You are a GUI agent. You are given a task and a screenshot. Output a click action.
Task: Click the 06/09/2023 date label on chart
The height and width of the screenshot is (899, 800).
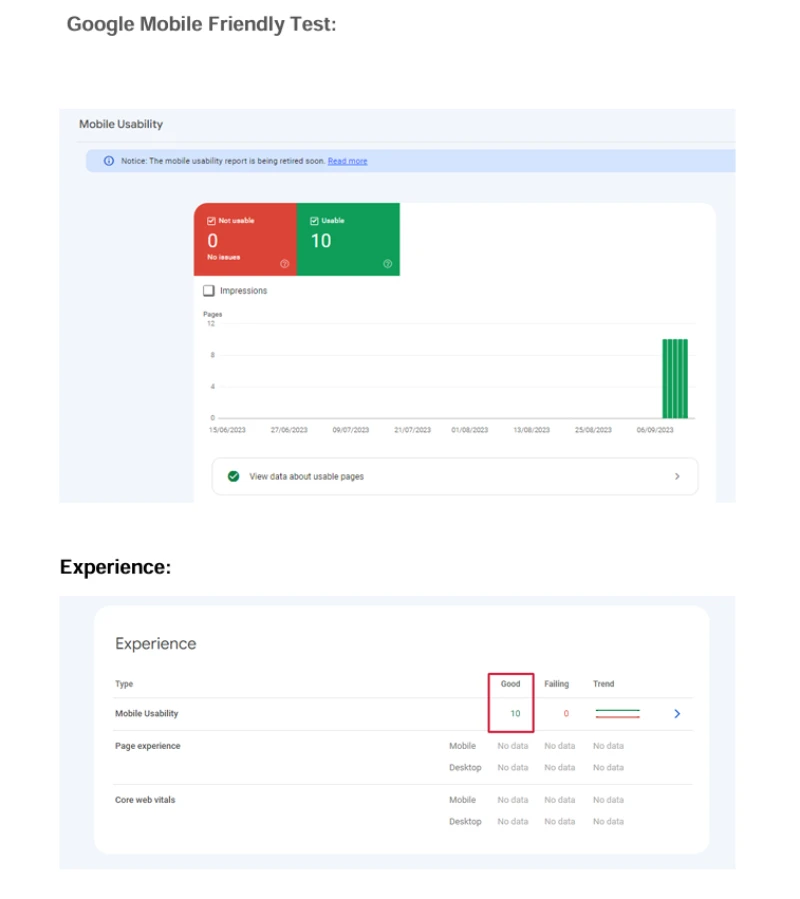coord(655,430)
